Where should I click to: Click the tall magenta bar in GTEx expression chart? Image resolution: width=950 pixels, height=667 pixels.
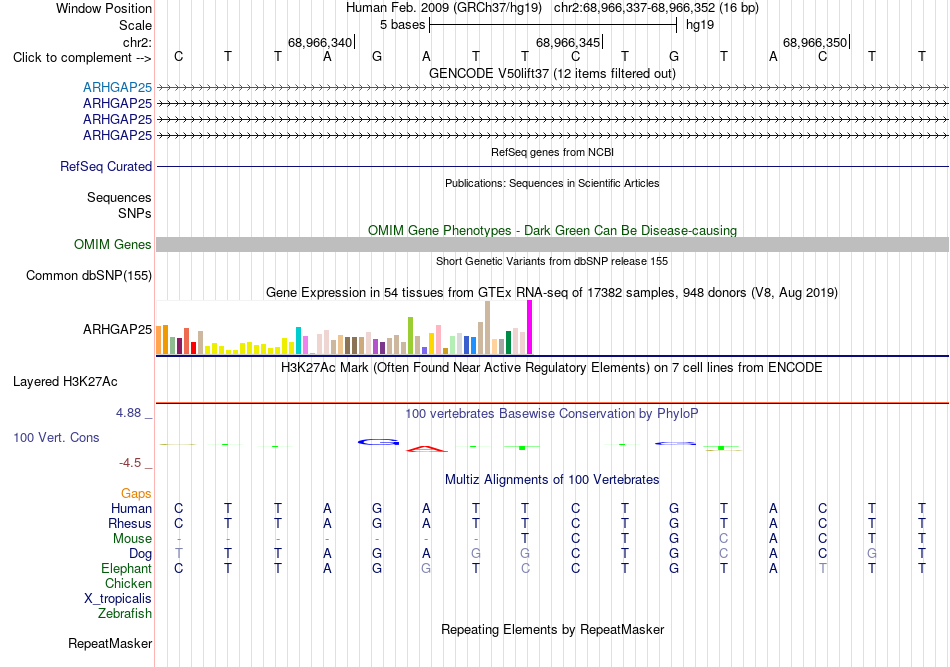[x=530, y=327]
